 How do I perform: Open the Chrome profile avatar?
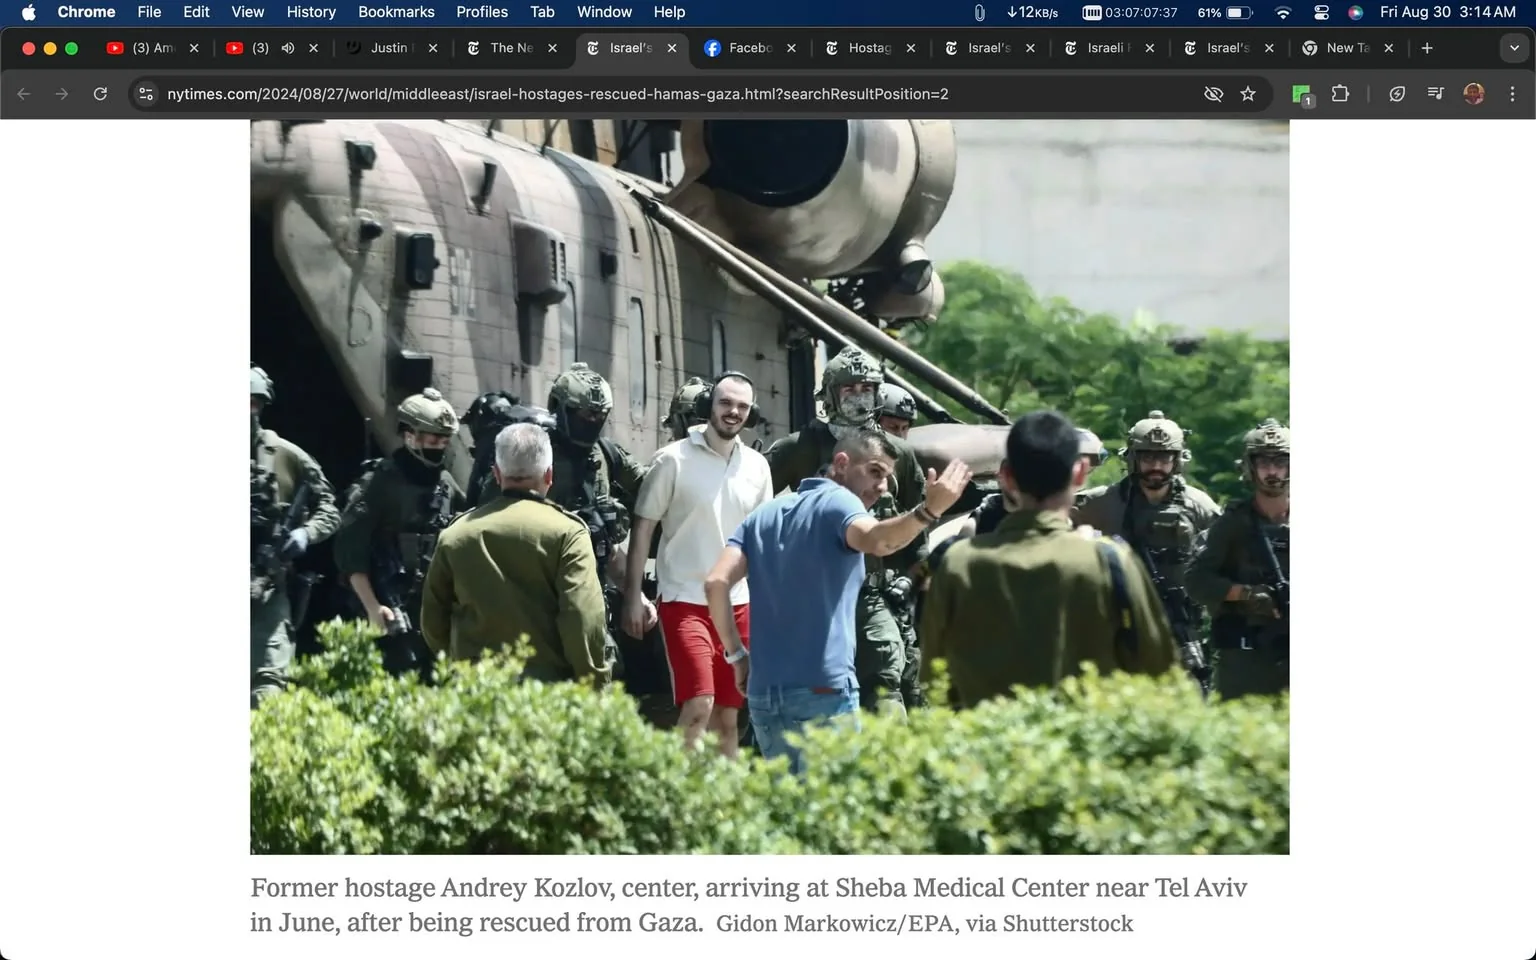click(1474, 94)
